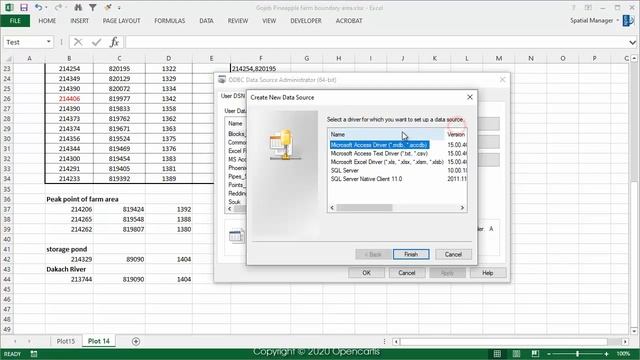Select Microsoft Excel Driver entry
The height and width of the screenshot is (360, 640).
[x=387, y=162]
